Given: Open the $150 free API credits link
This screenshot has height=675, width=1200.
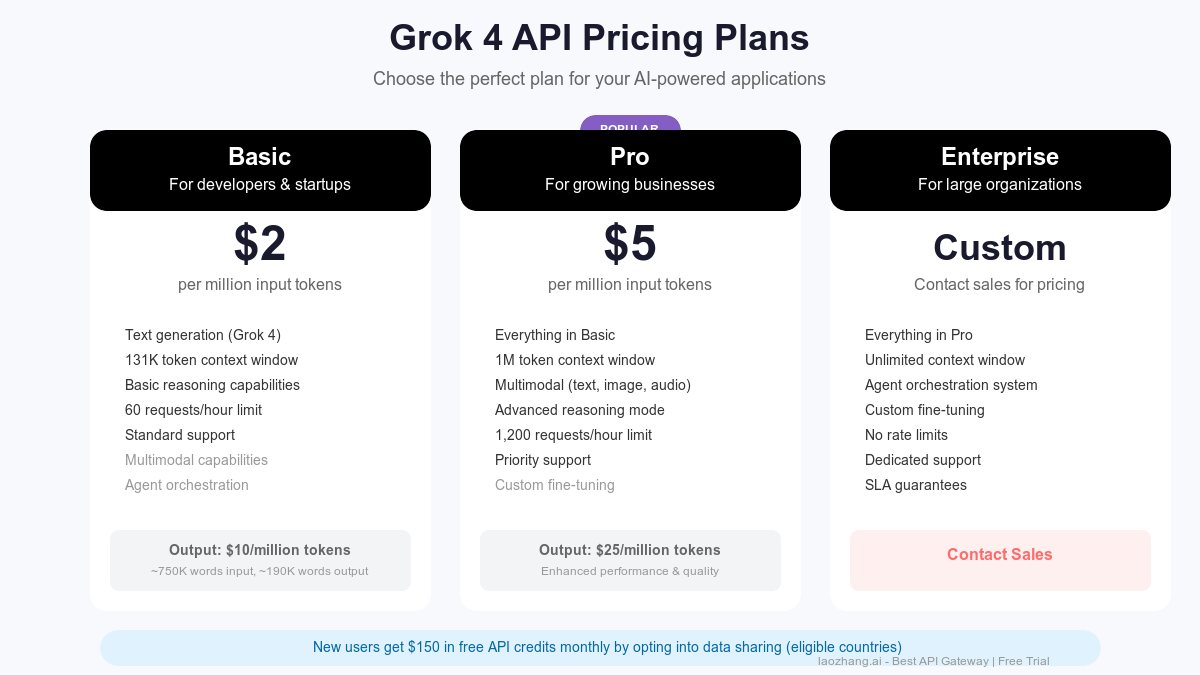Looking at the screenshot, I should click(607, 647).
